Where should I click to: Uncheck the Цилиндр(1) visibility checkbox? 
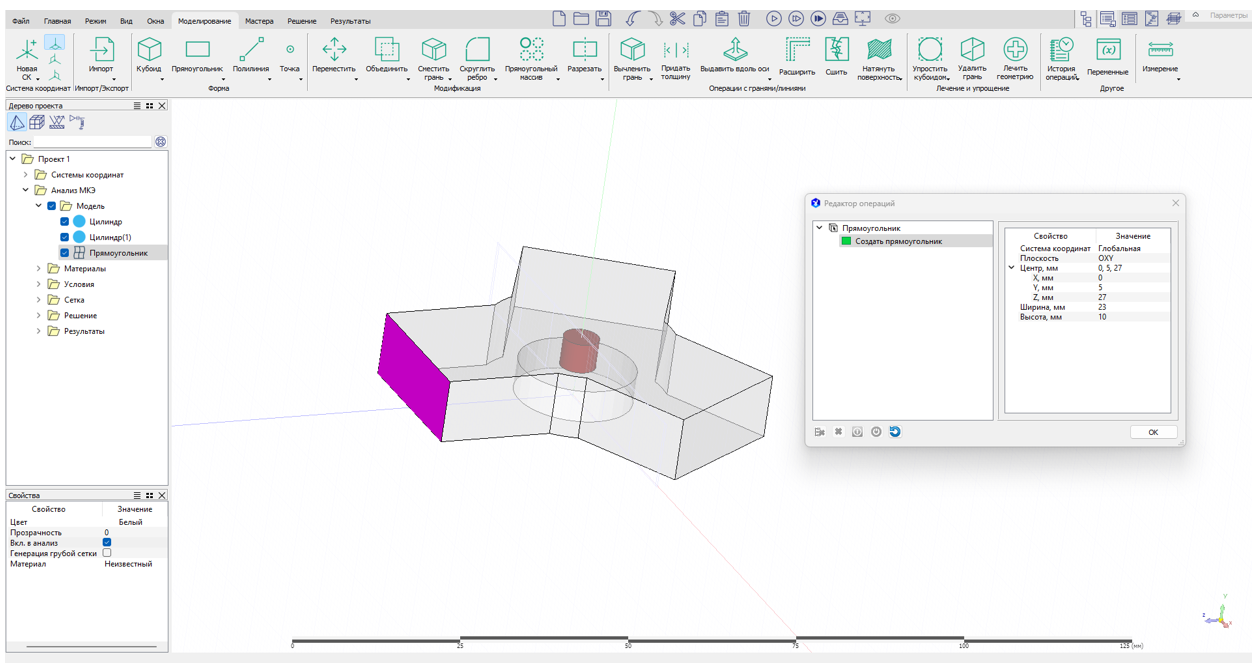tap(65, 237)
